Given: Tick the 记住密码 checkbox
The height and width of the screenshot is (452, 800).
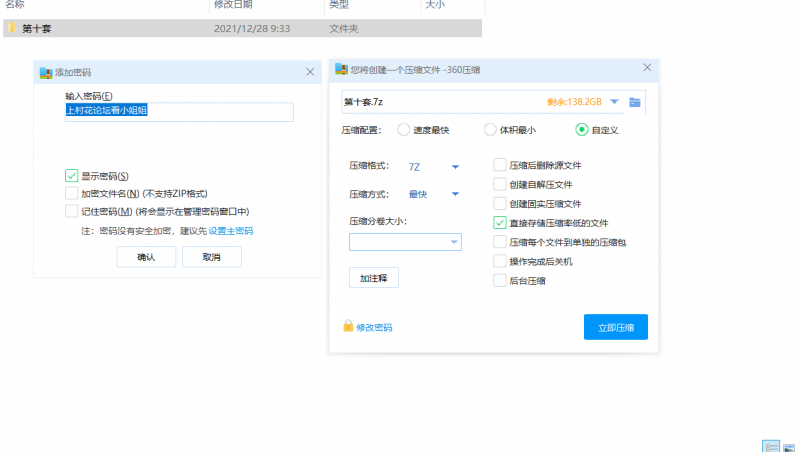Looking at the screenshot, I should pos(71,211).
